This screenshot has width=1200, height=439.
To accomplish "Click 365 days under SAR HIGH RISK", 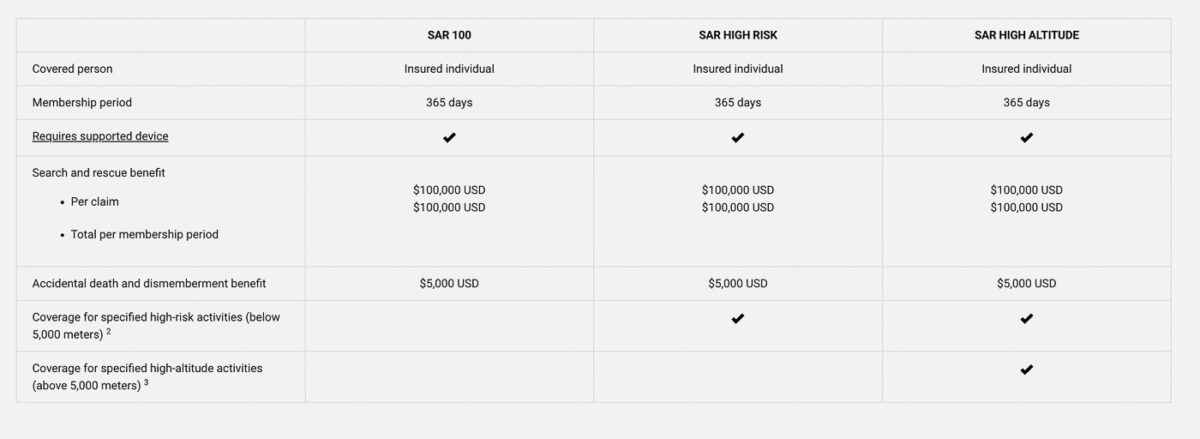I will (738, 103).
